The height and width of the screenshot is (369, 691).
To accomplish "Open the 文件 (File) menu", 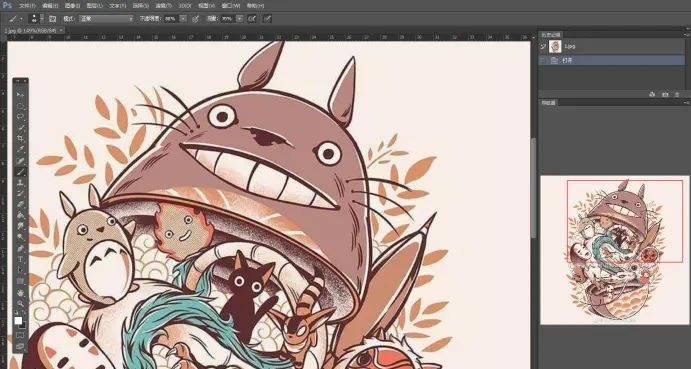I will 28,6.
